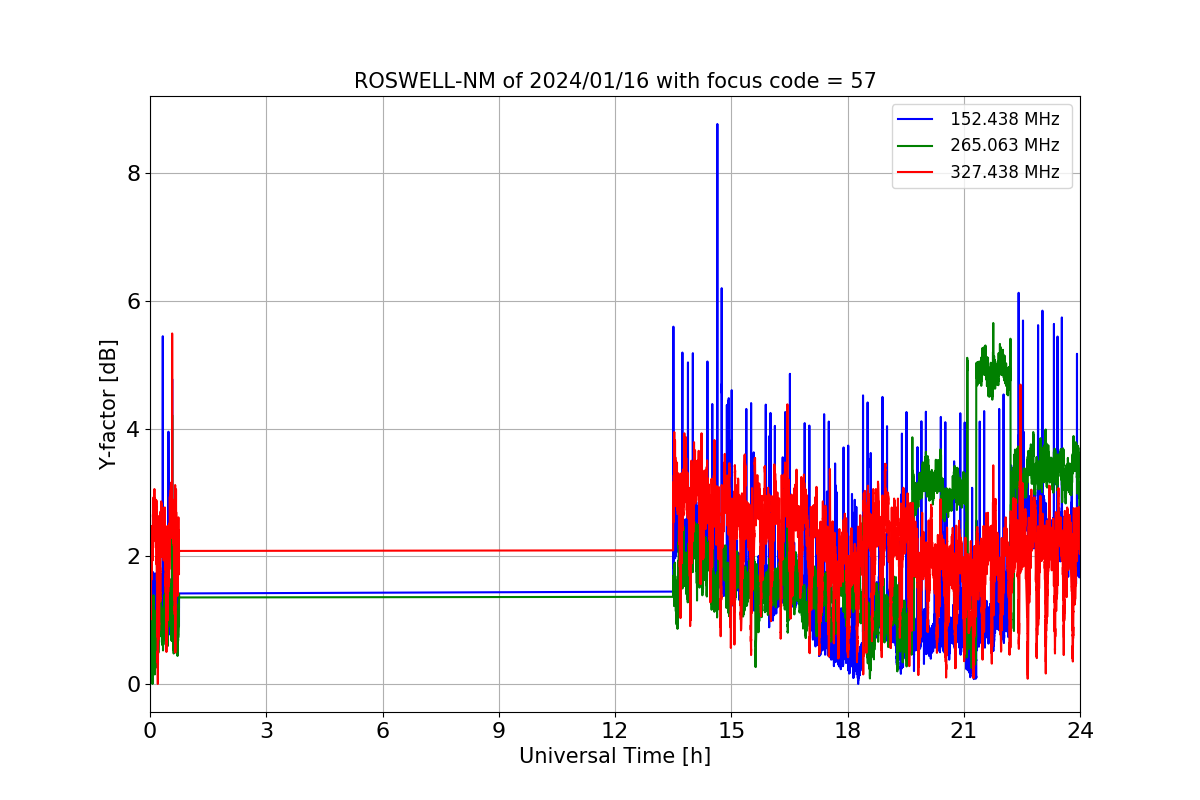Viewport: 1200px width, 800px height.
Task: Click y-axis tick label 4
Action: tap(133, 430)
